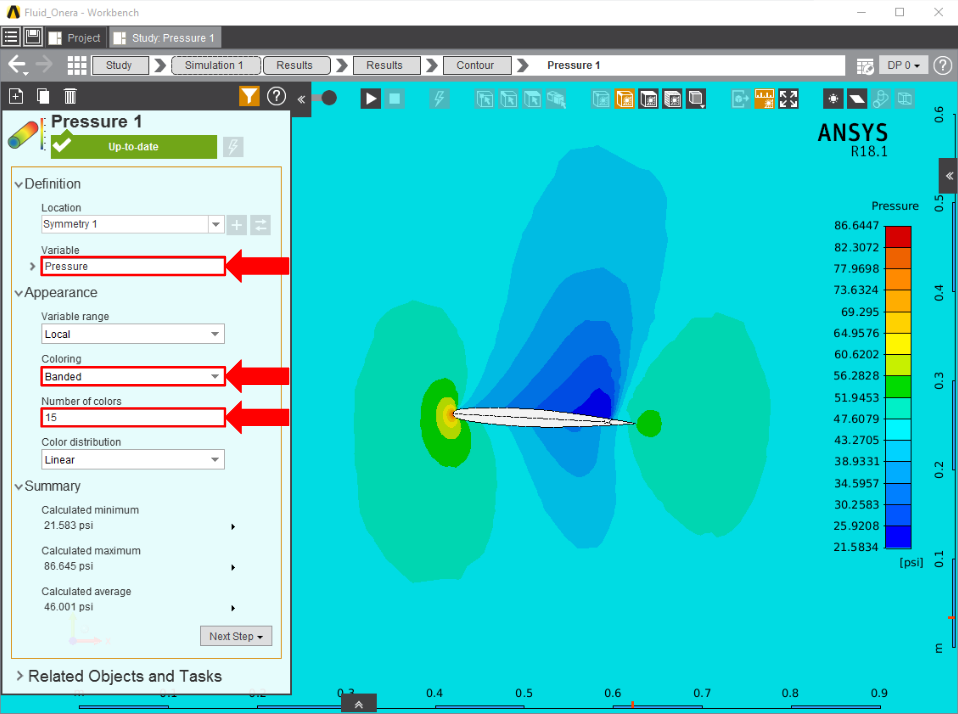Switch to the Project tab
This screenshot has height=714, width=958.
(x=75, y=38)
